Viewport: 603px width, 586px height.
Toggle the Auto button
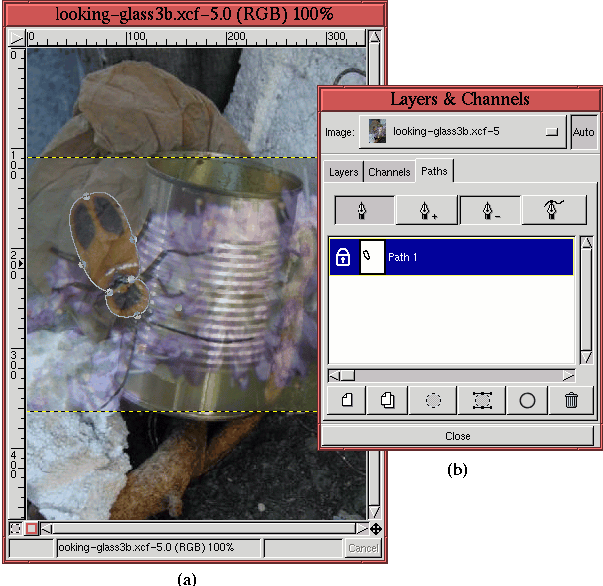click(583, 132)
